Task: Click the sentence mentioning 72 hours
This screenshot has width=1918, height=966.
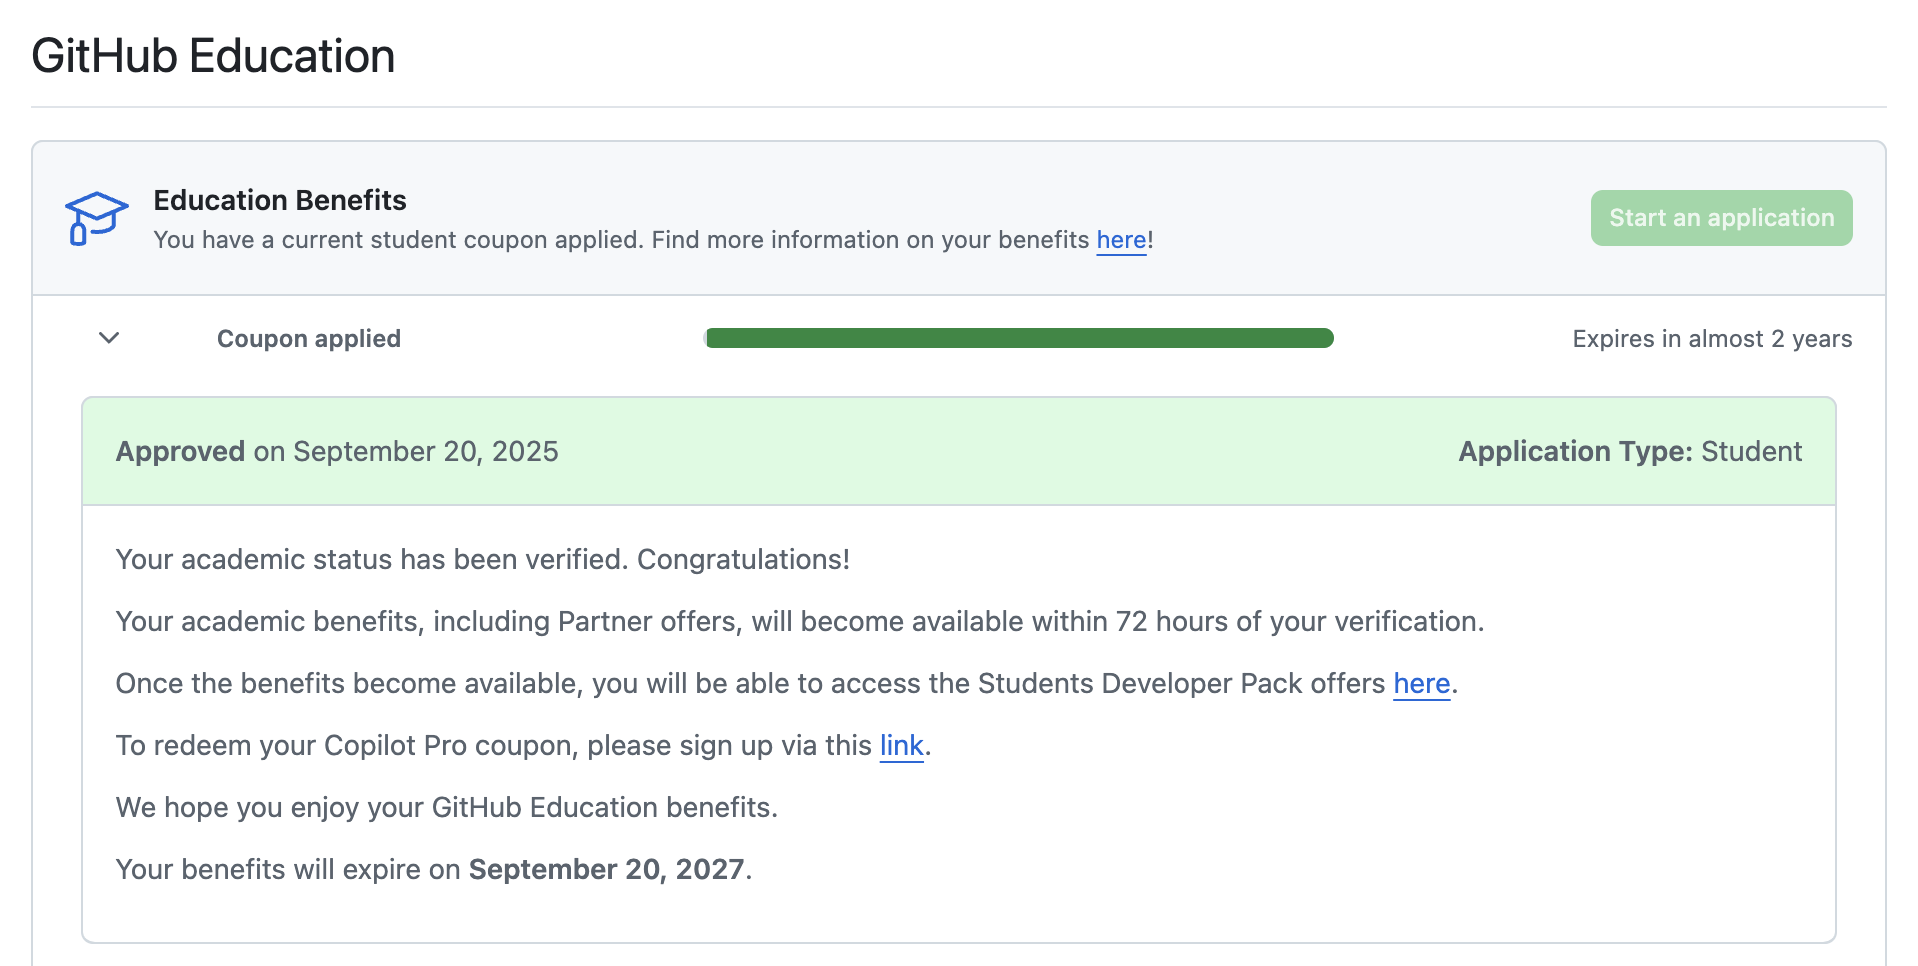Action: pos(799,621)
